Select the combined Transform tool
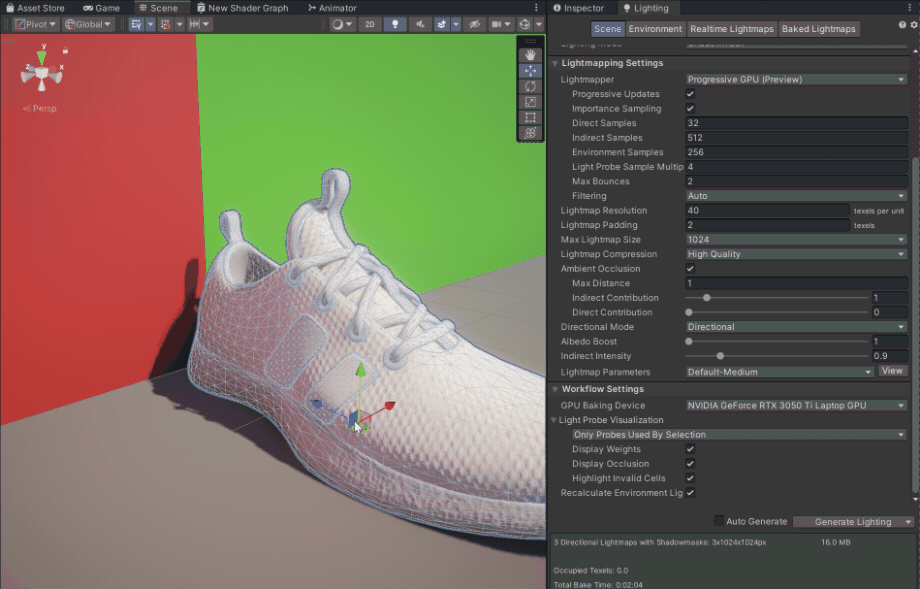This screenshot has height=589, width=920. (x=531, y=133)
